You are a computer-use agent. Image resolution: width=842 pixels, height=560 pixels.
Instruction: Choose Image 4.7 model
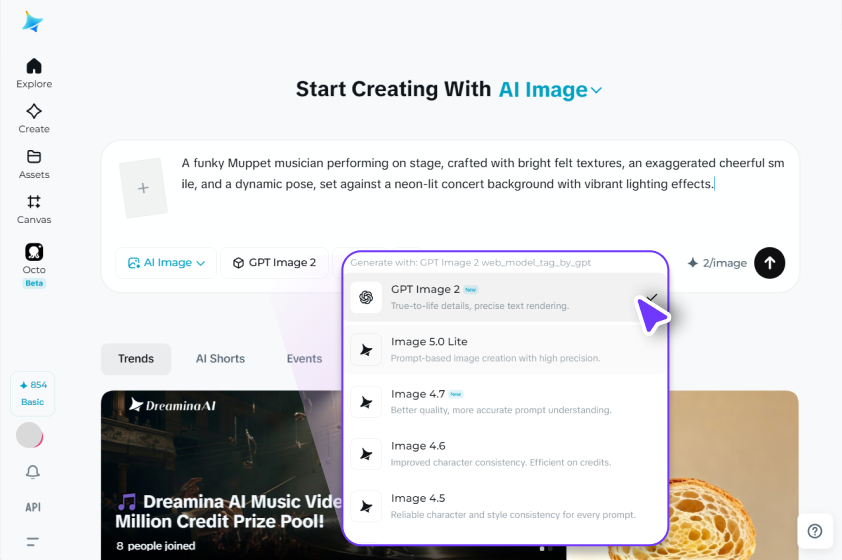click(x=505, y=402)
